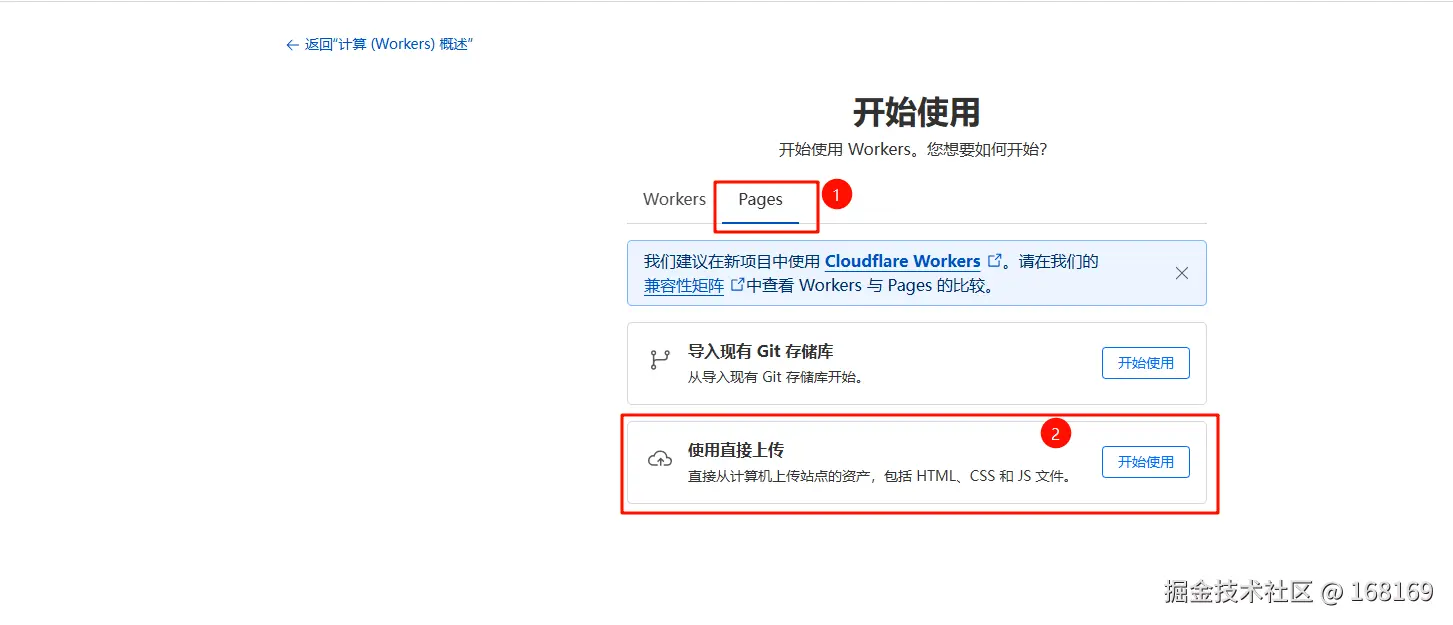1453x625 pixels.
Task: Click external link icon after Cloudflare Workers
Action: [x=994, y=261]
